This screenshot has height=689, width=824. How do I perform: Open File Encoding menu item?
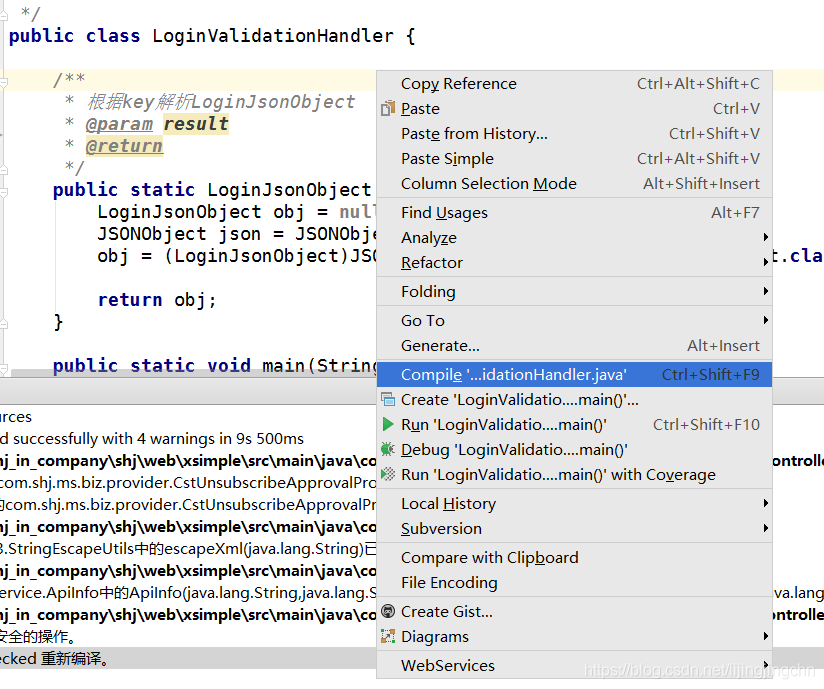click(574, 582)
